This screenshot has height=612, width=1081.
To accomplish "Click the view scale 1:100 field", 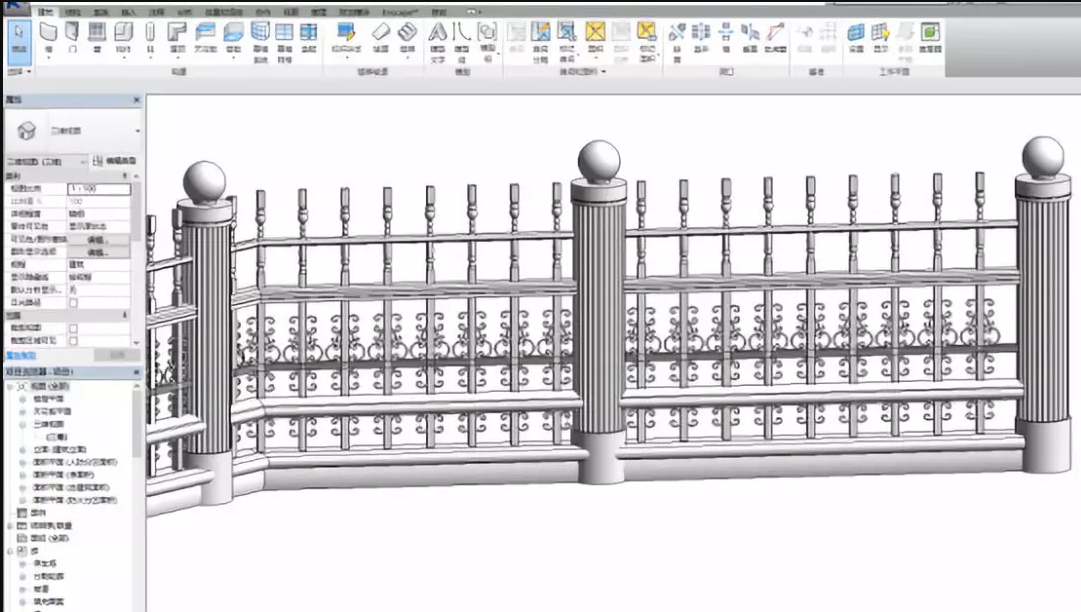I will point(98,188).
